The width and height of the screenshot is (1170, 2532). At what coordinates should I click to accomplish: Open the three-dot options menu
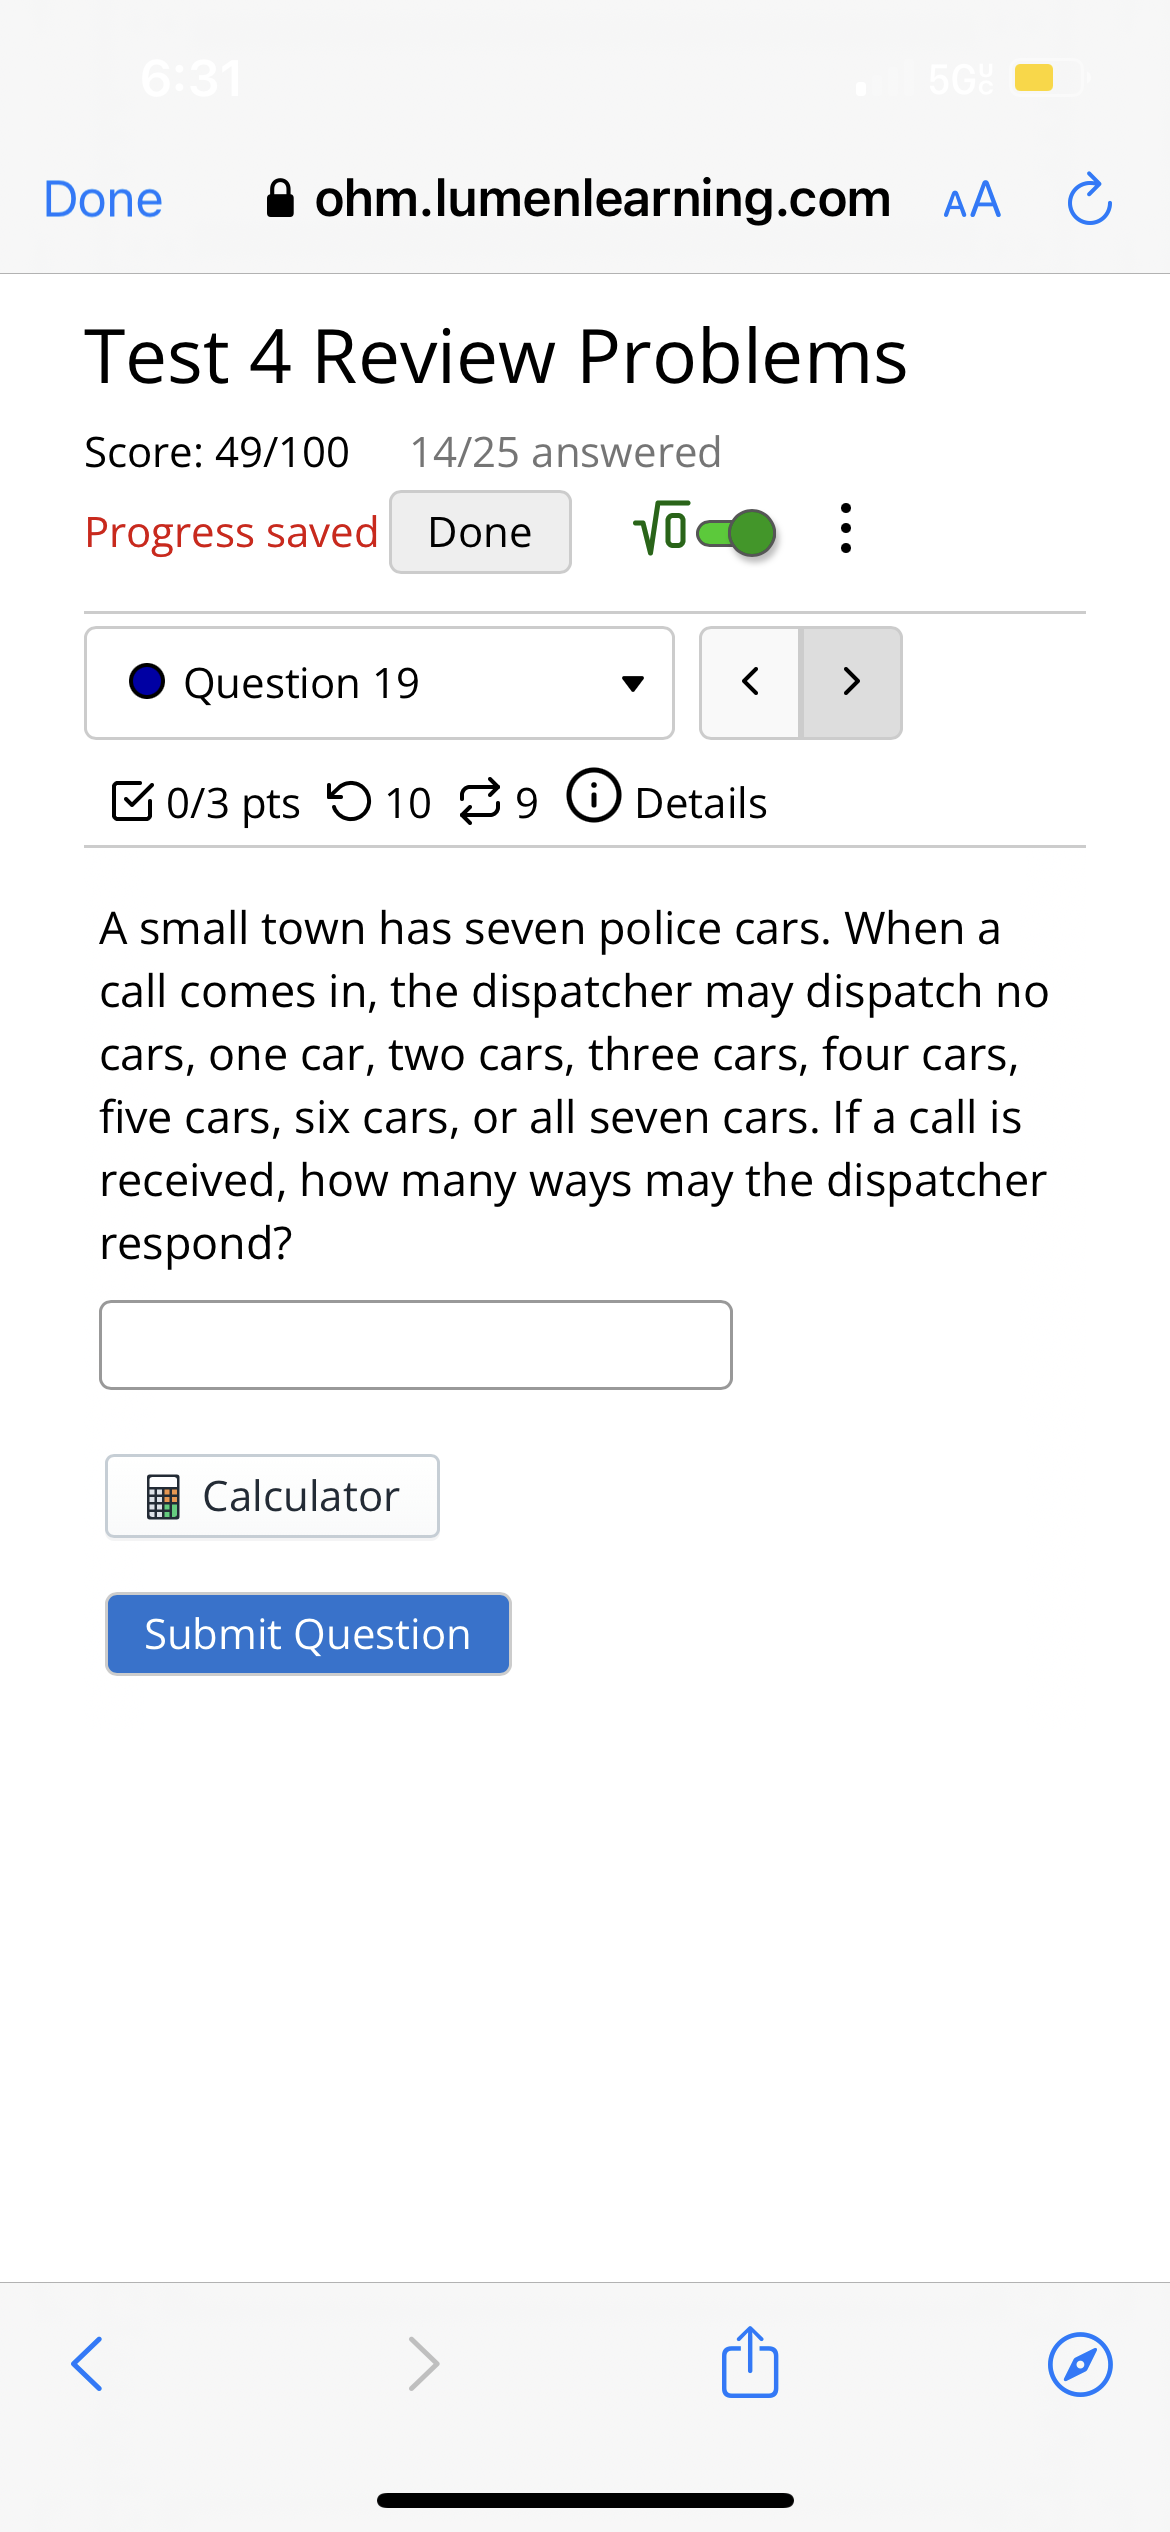[x=845, y=530]
